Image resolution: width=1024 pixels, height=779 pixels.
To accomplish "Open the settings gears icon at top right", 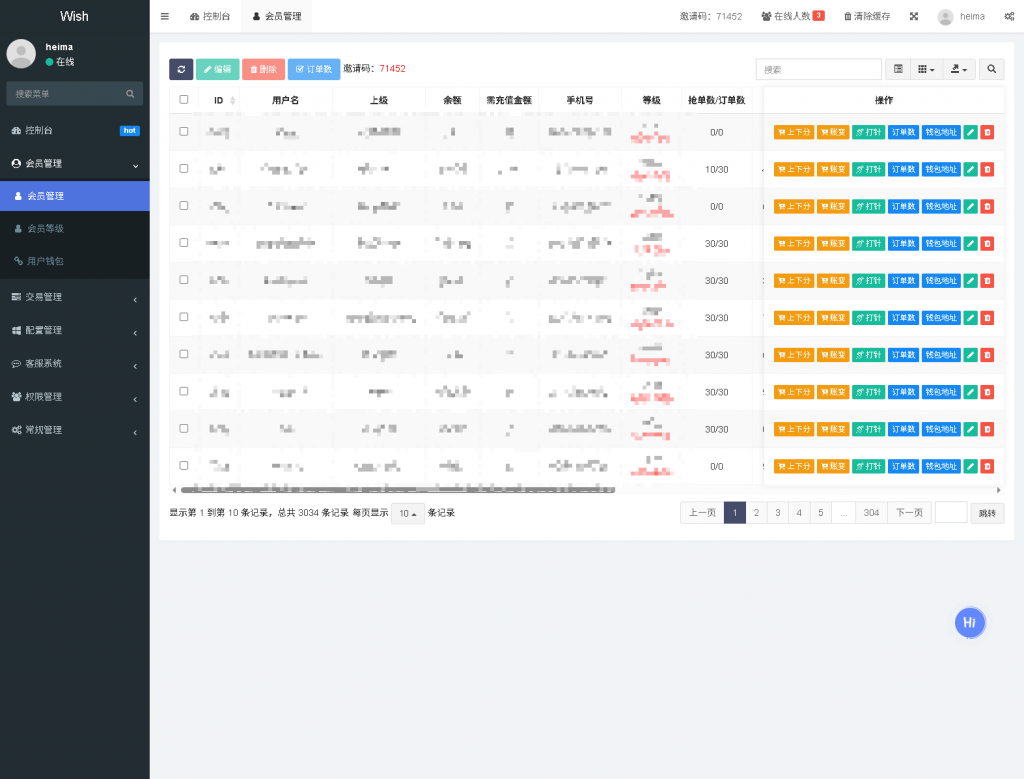I will pos(1009,16).
